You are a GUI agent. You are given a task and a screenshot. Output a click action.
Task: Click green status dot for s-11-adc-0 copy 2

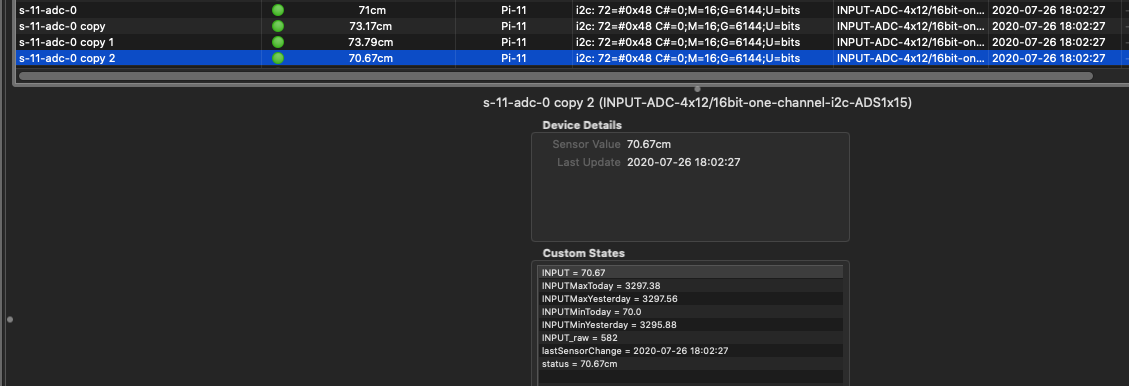tap(277, 58)
